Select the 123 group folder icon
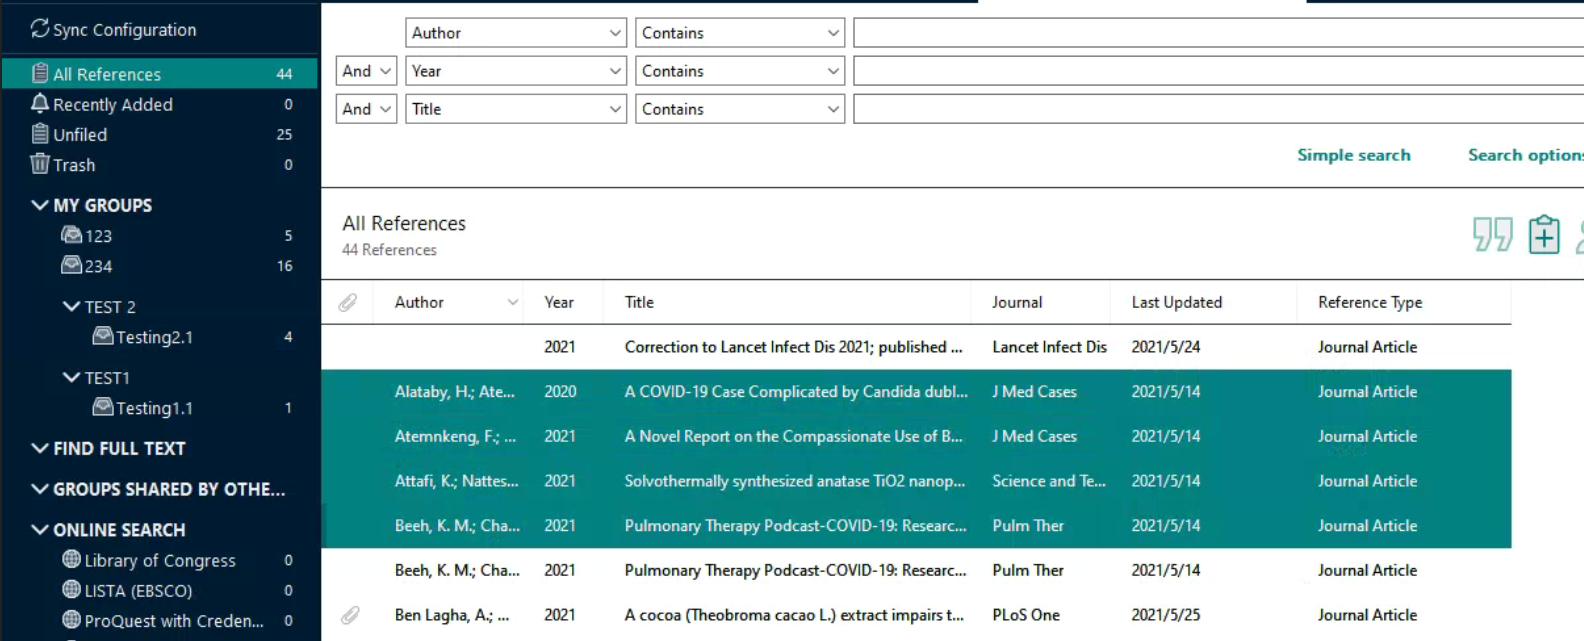The image size is (1584, 641). (72, 235)
